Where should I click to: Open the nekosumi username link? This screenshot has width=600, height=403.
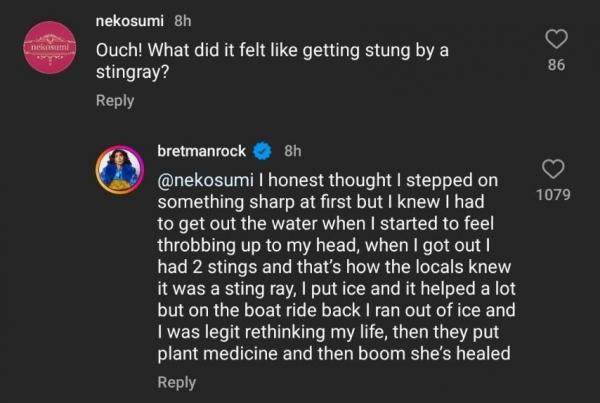tap(138, 20)
